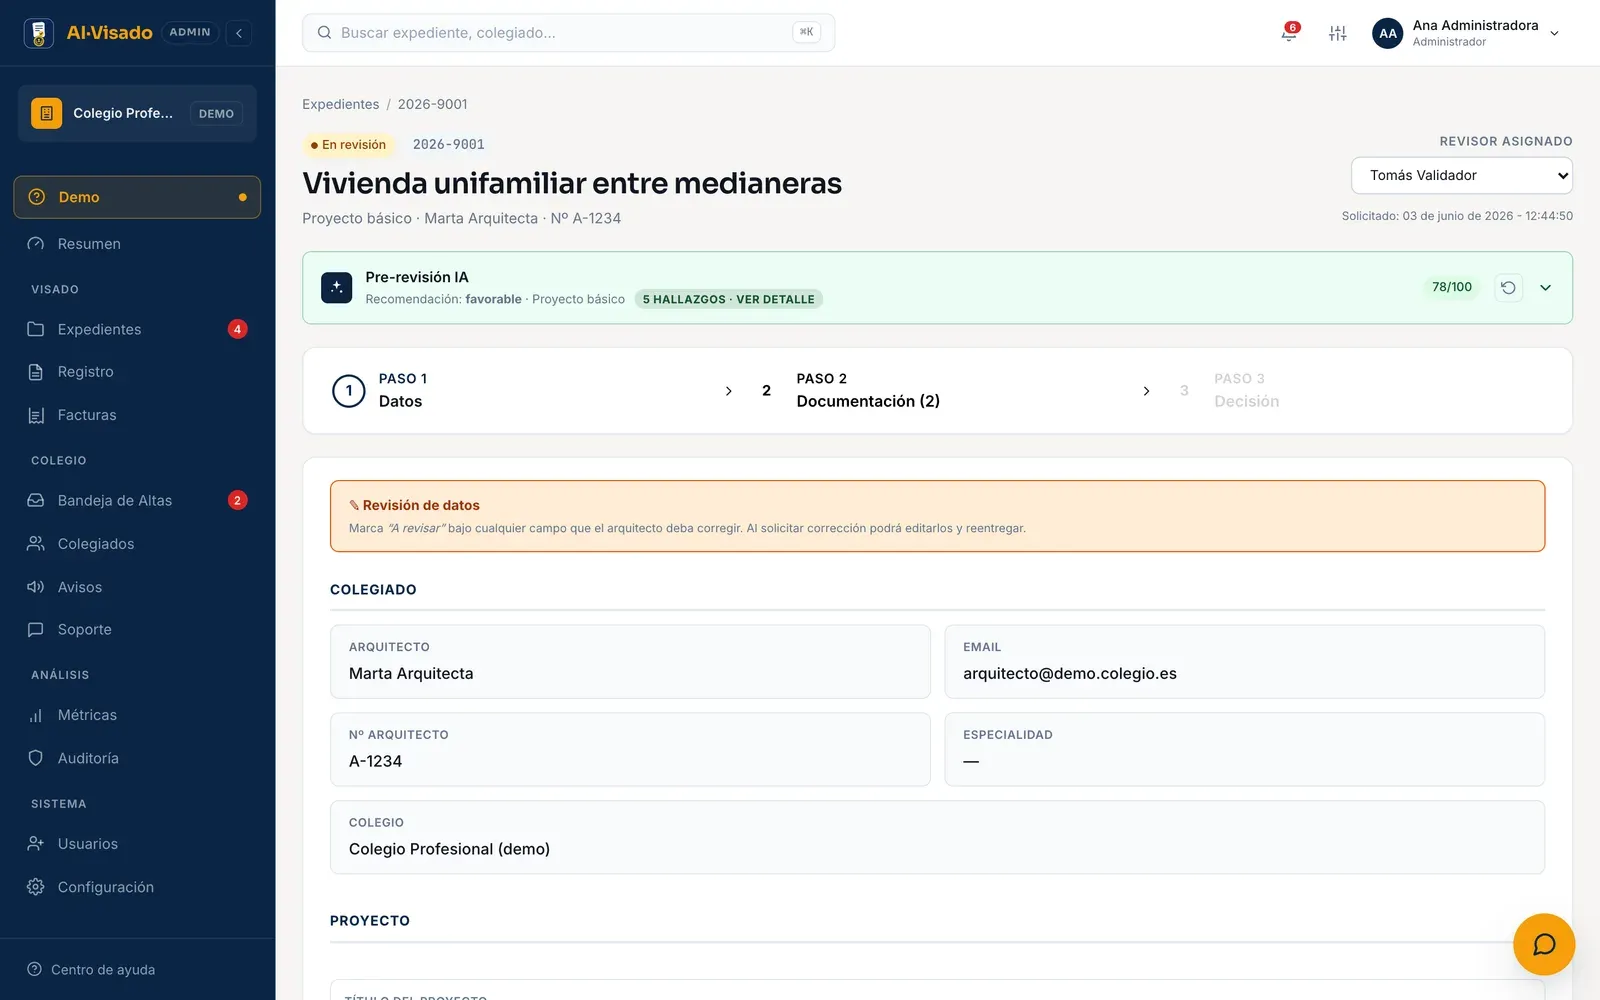
Task: Select Paso 1 Datos step
Action: point(380,391)
